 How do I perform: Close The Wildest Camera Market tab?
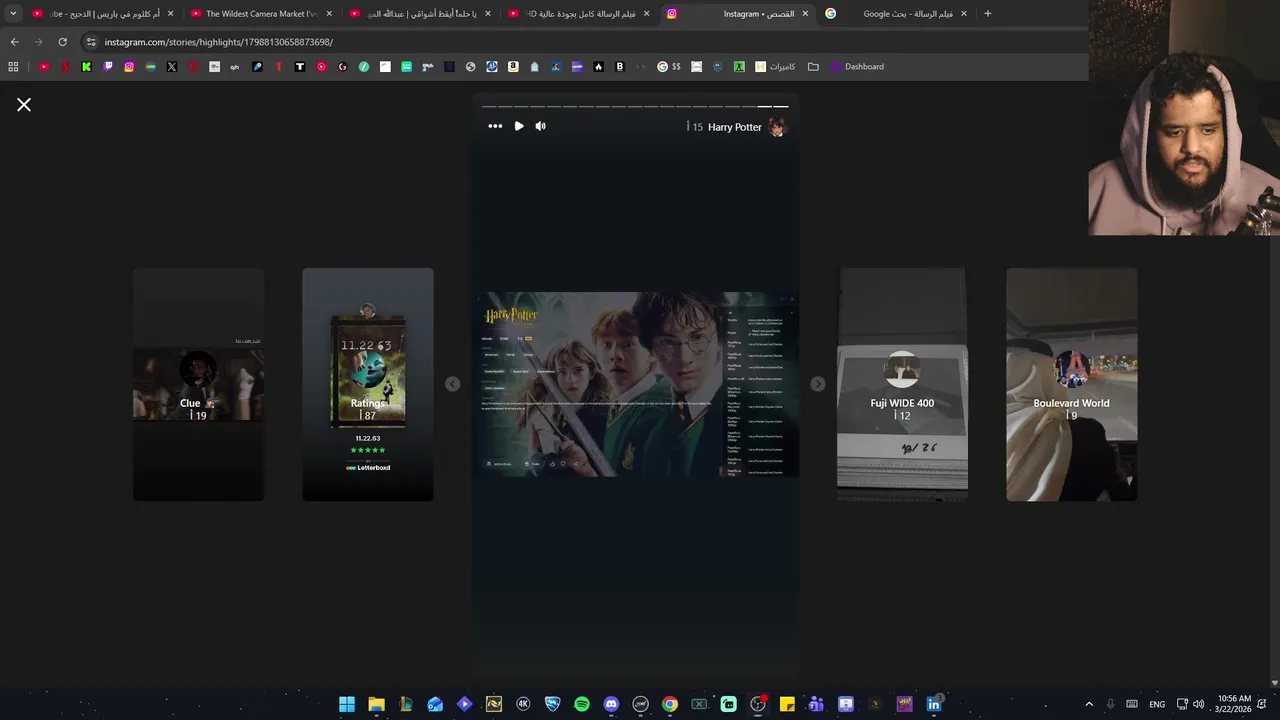point(329,14)
